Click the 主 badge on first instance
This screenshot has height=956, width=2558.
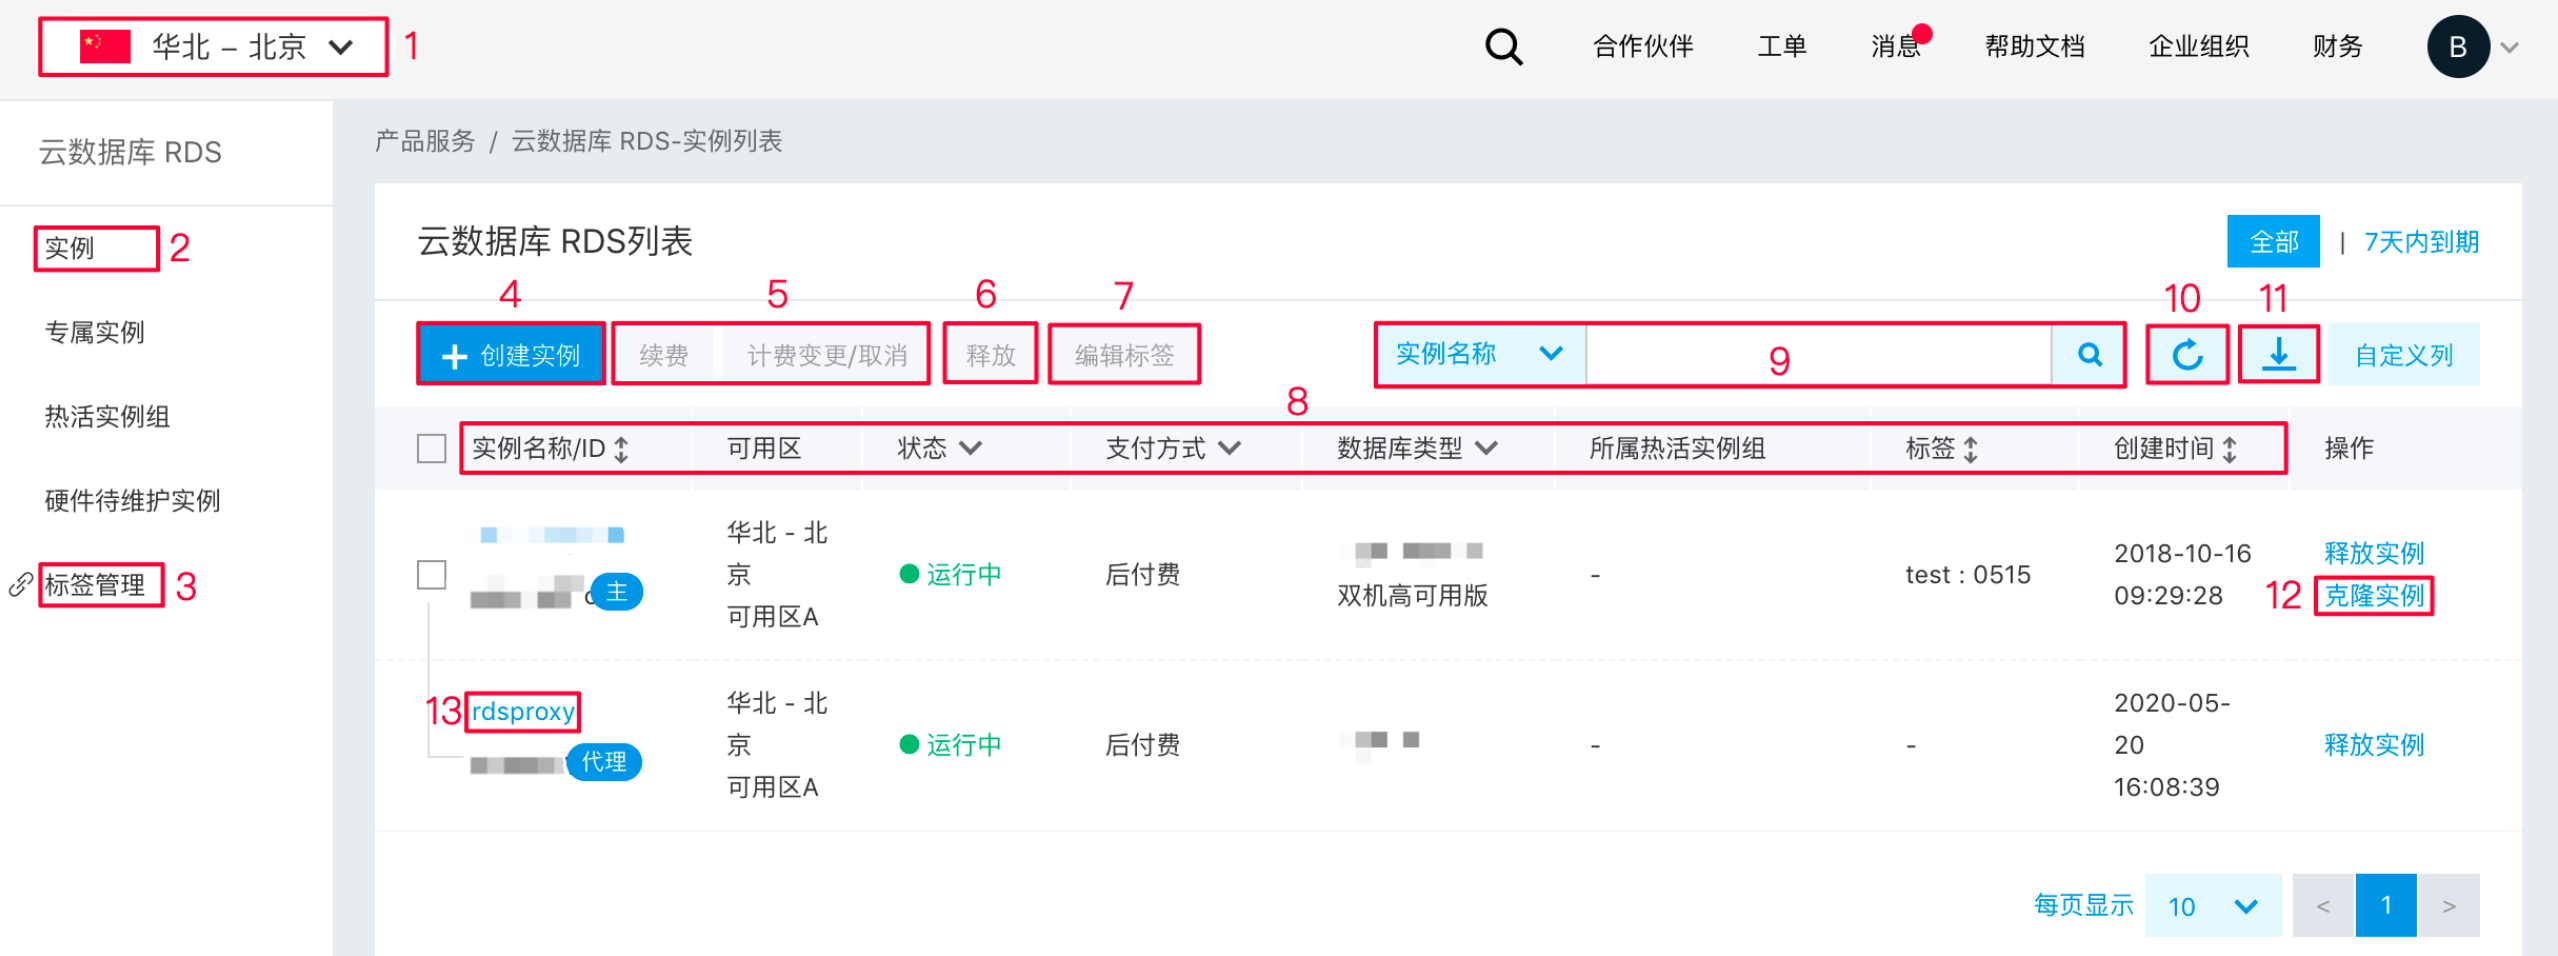tap(616, 592)
